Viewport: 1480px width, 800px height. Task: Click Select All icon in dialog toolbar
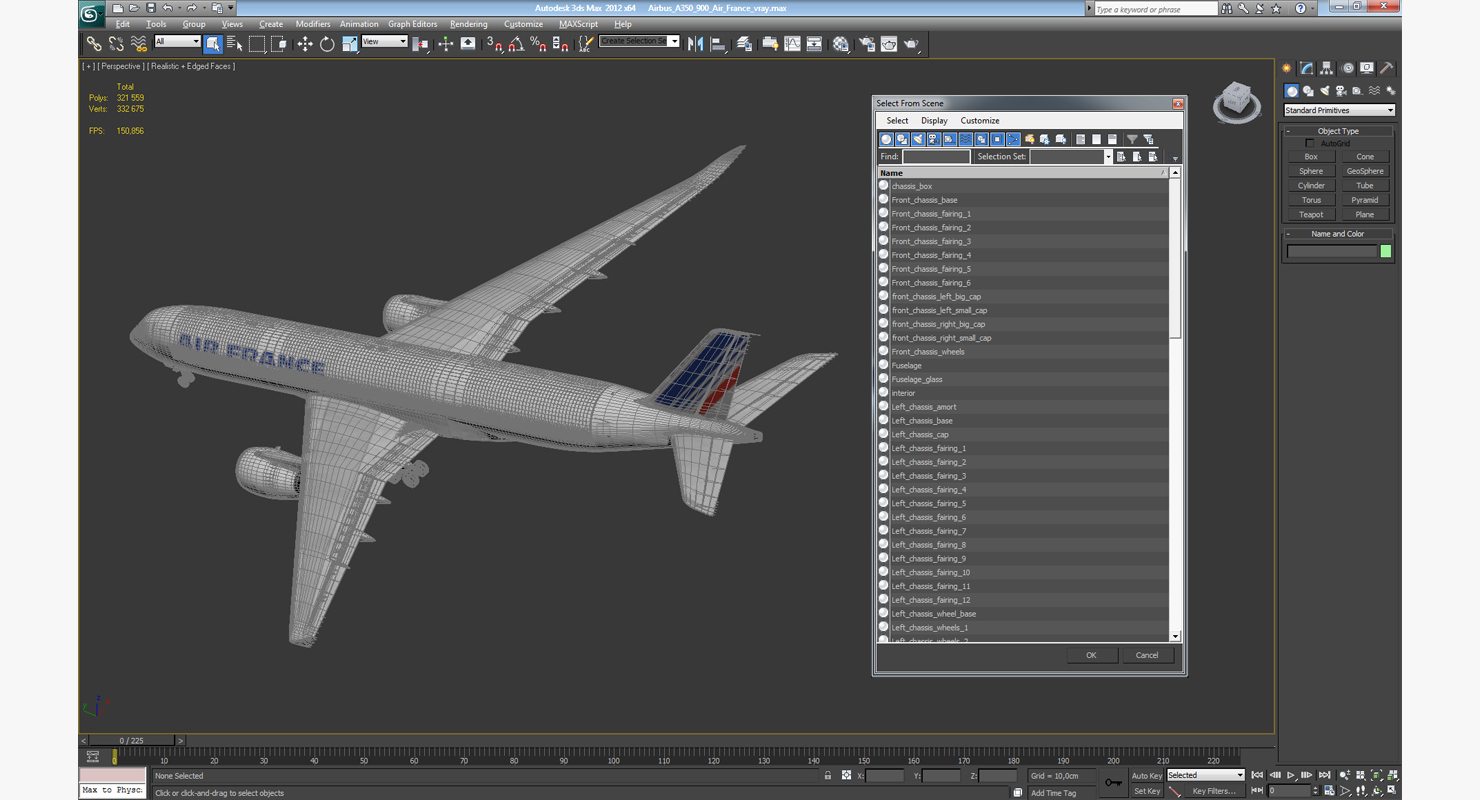click(1080, 139)
